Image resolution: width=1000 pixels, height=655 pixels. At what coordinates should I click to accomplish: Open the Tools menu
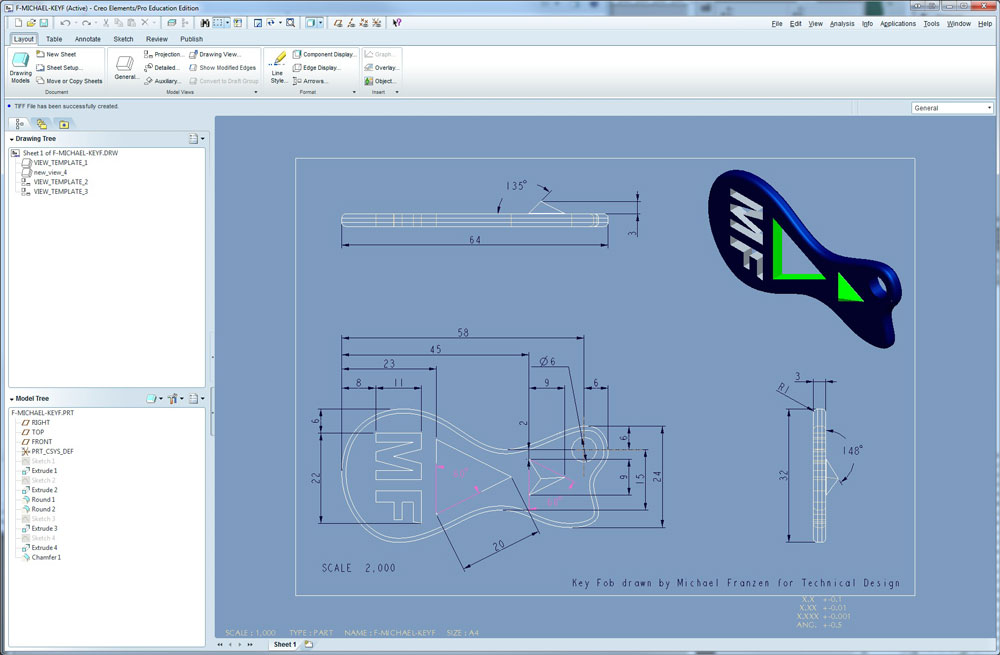point(931,24)
